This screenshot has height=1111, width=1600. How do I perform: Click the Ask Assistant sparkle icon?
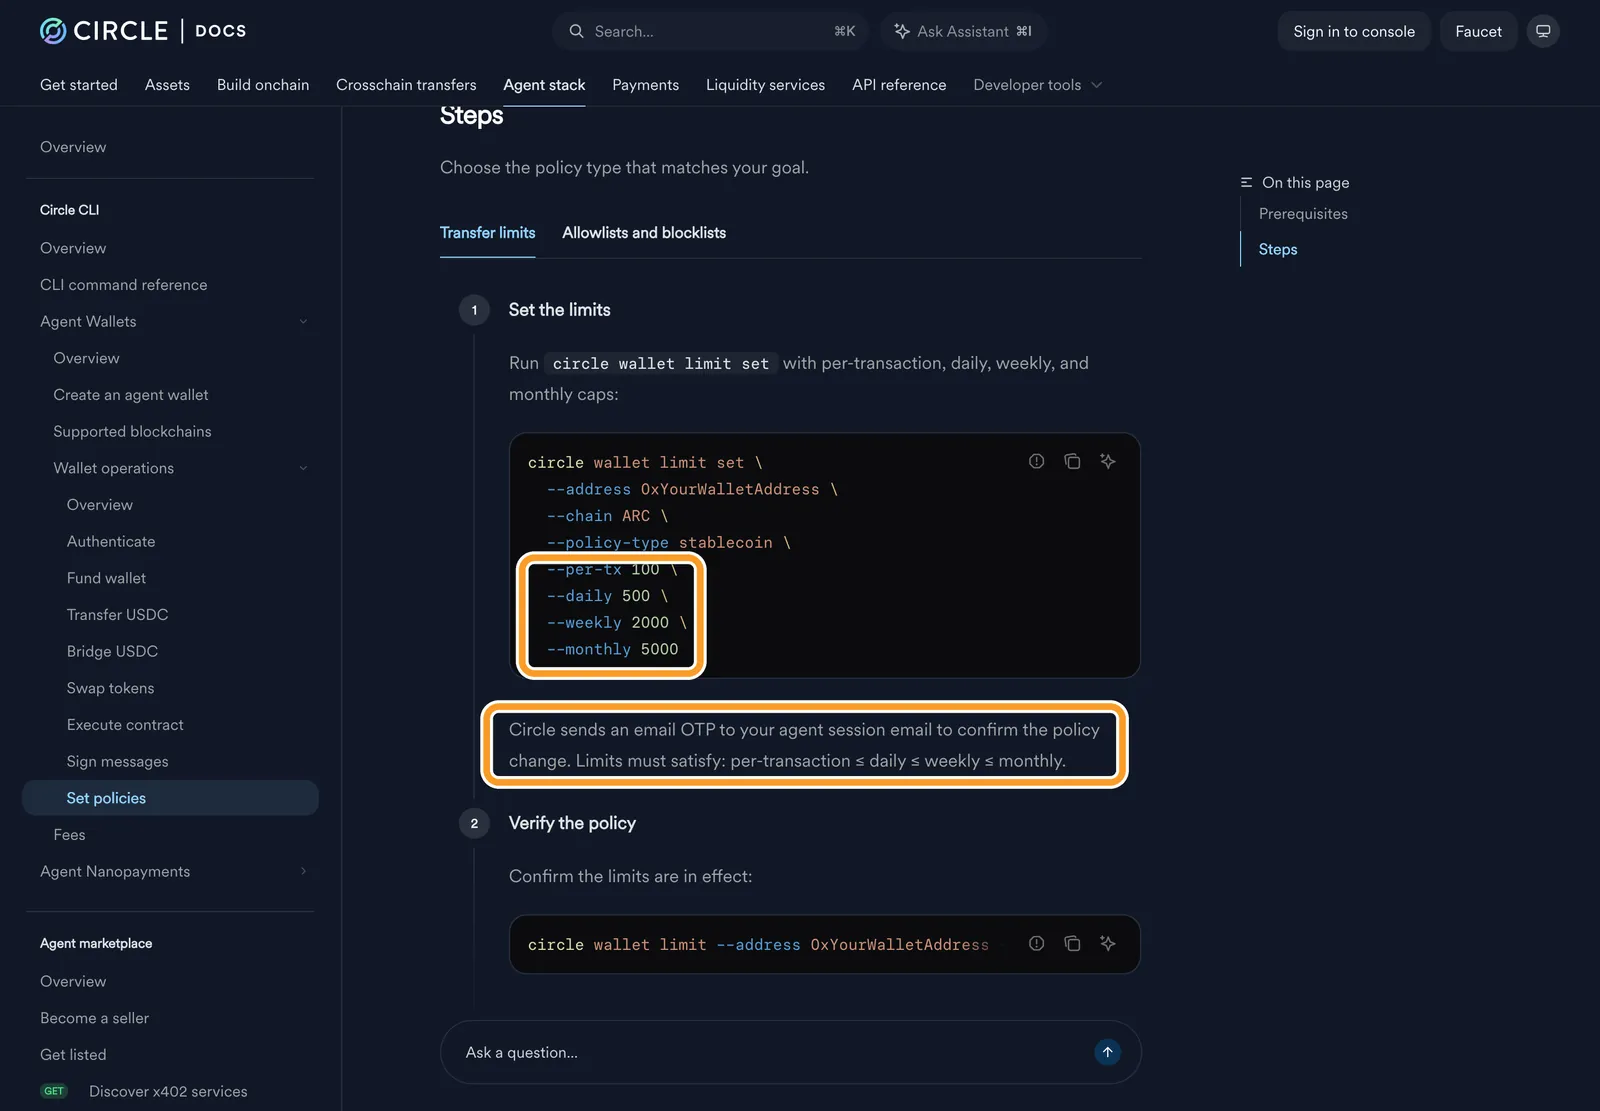click(902, 31)
